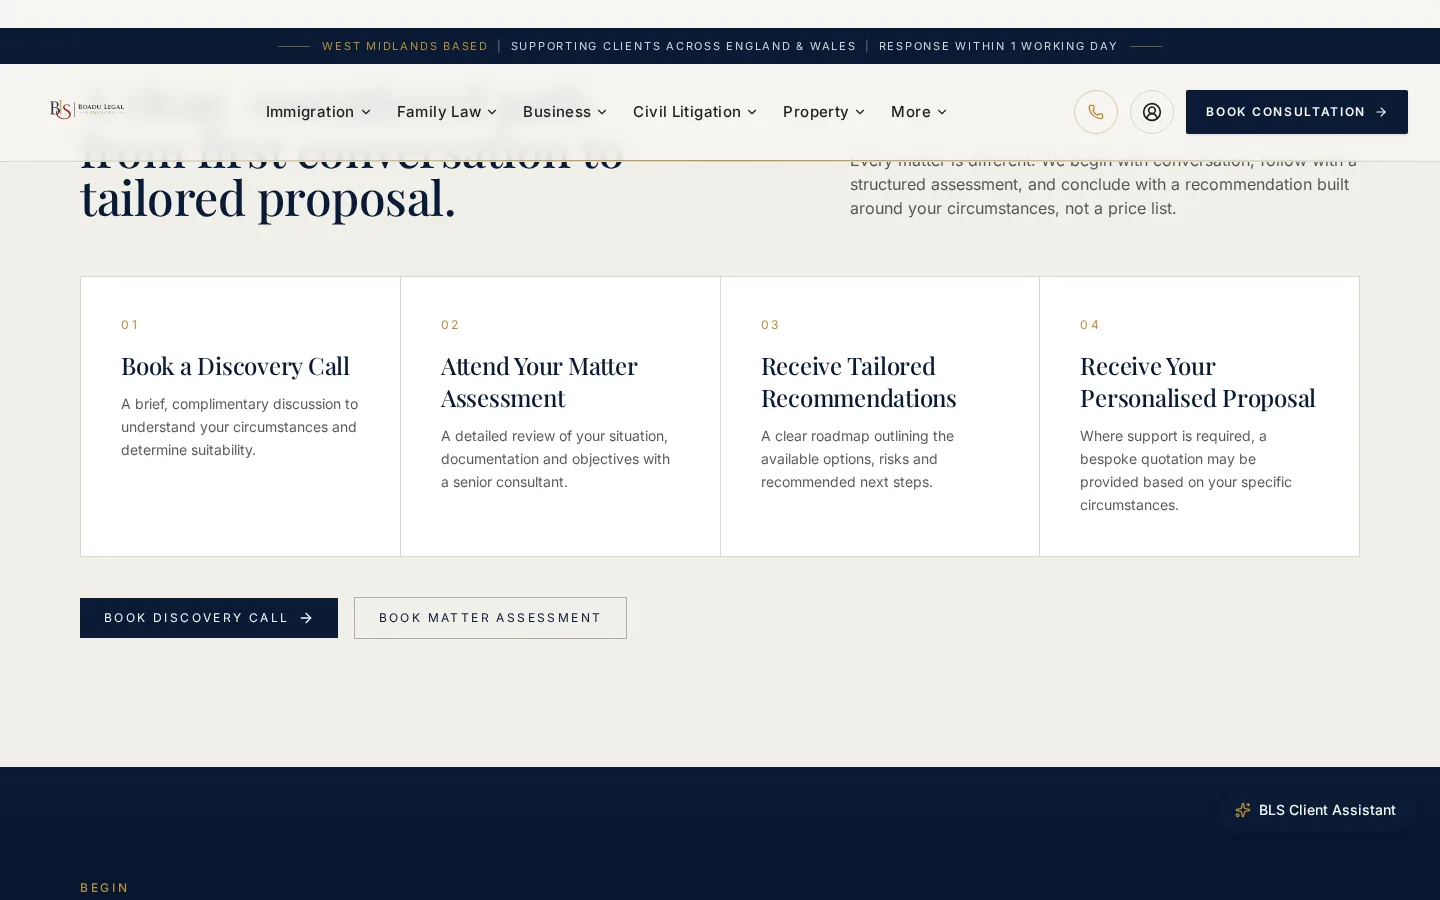Click 'A clear roadmap outlining' description
Image resolution: width=1440 pixels, height=900 pixels.
[858, 459]
